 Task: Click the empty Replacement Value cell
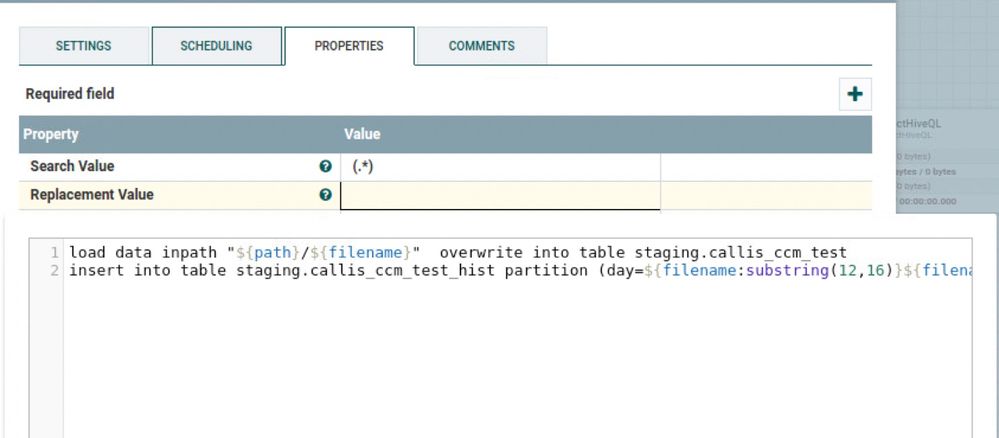[500, 196]
